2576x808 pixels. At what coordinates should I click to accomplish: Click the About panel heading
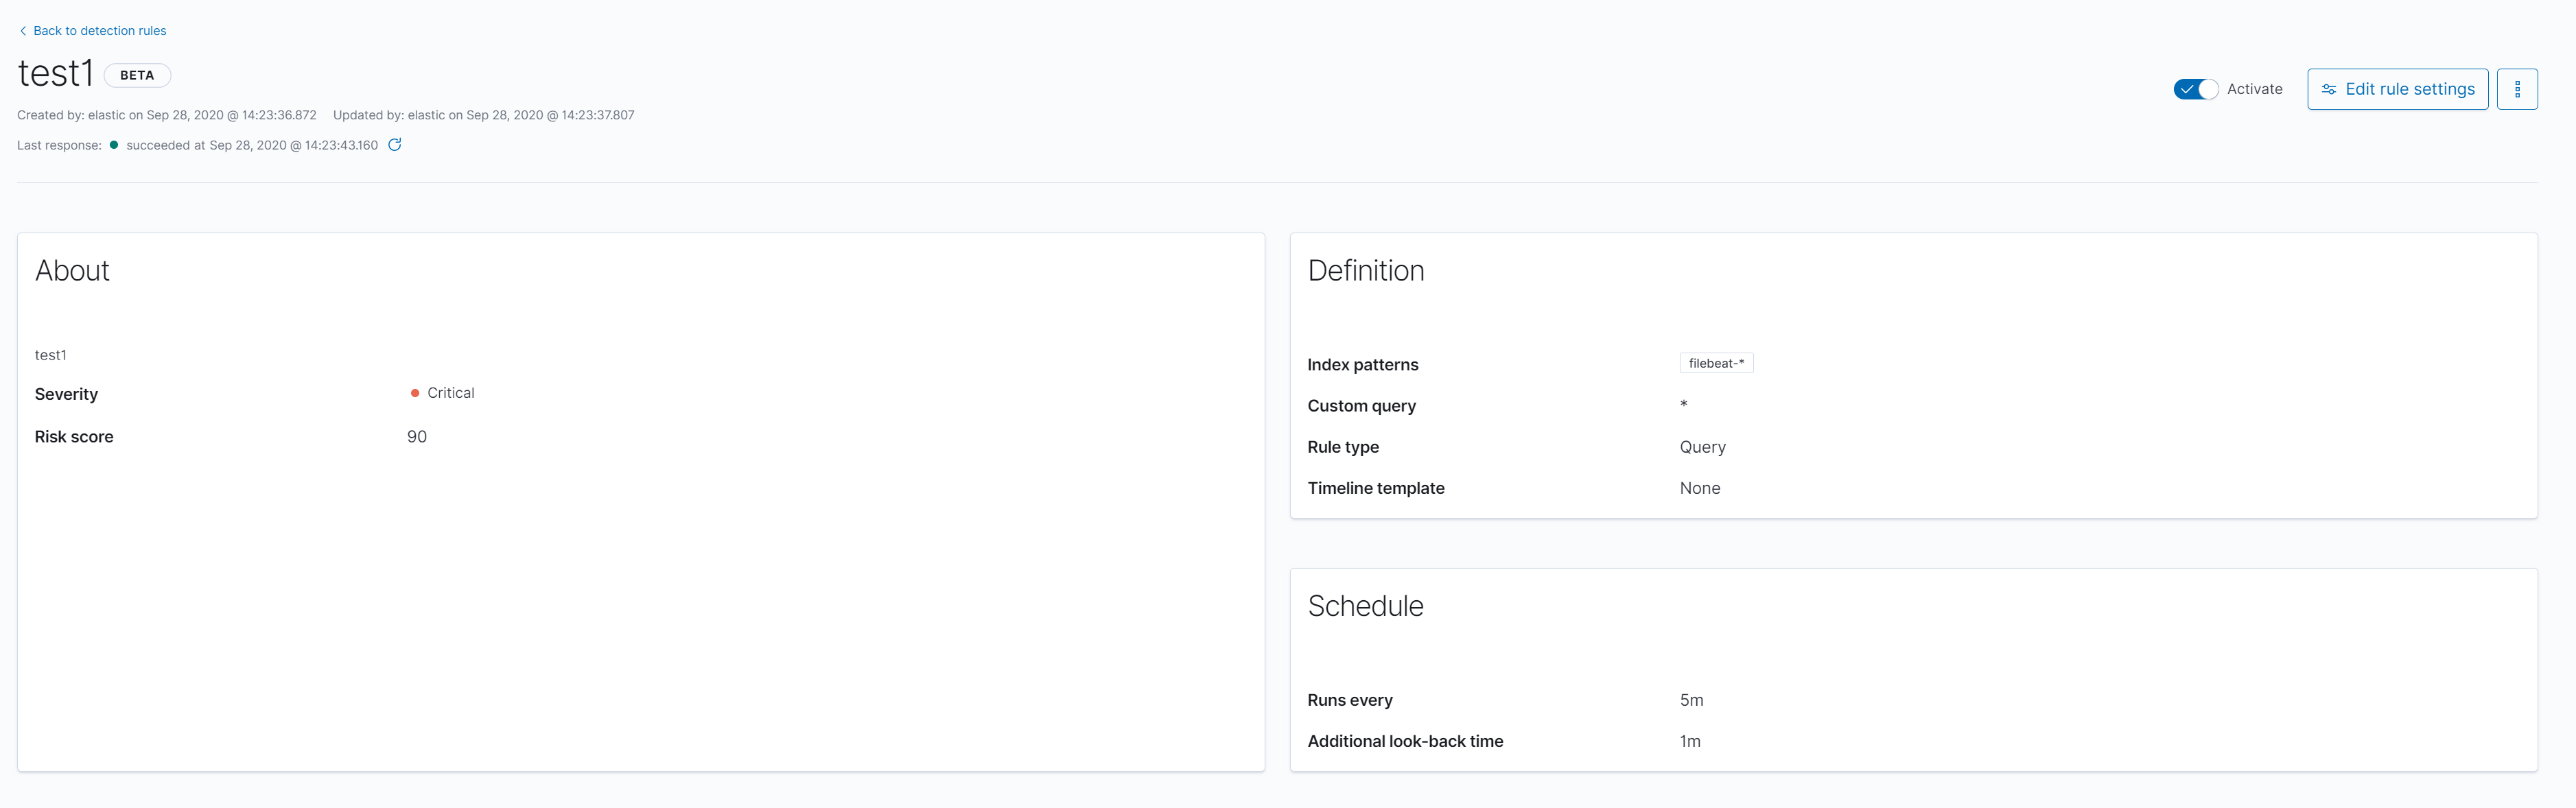[x=72, y=271]
